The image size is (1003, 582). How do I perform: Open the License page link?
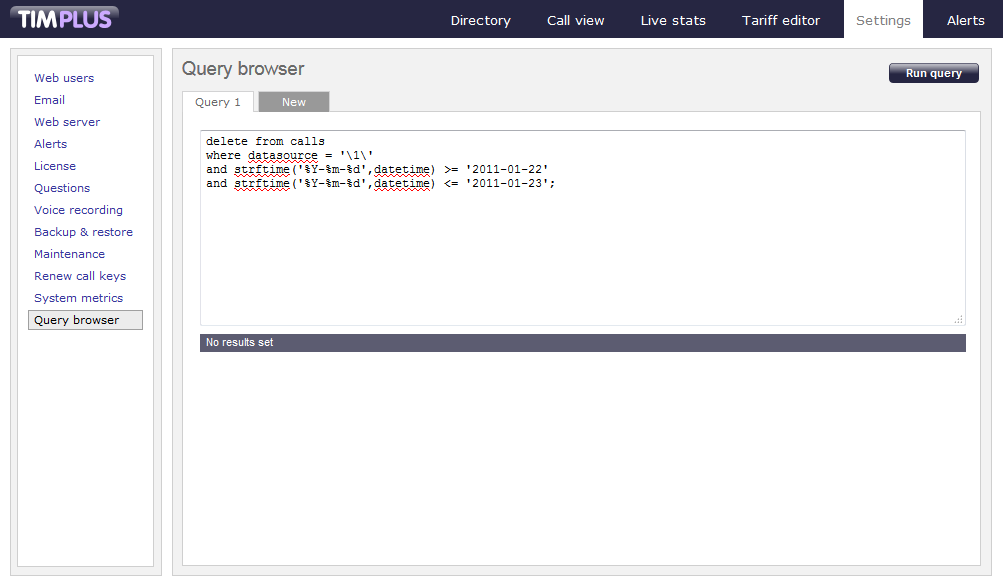coord(55,166)
